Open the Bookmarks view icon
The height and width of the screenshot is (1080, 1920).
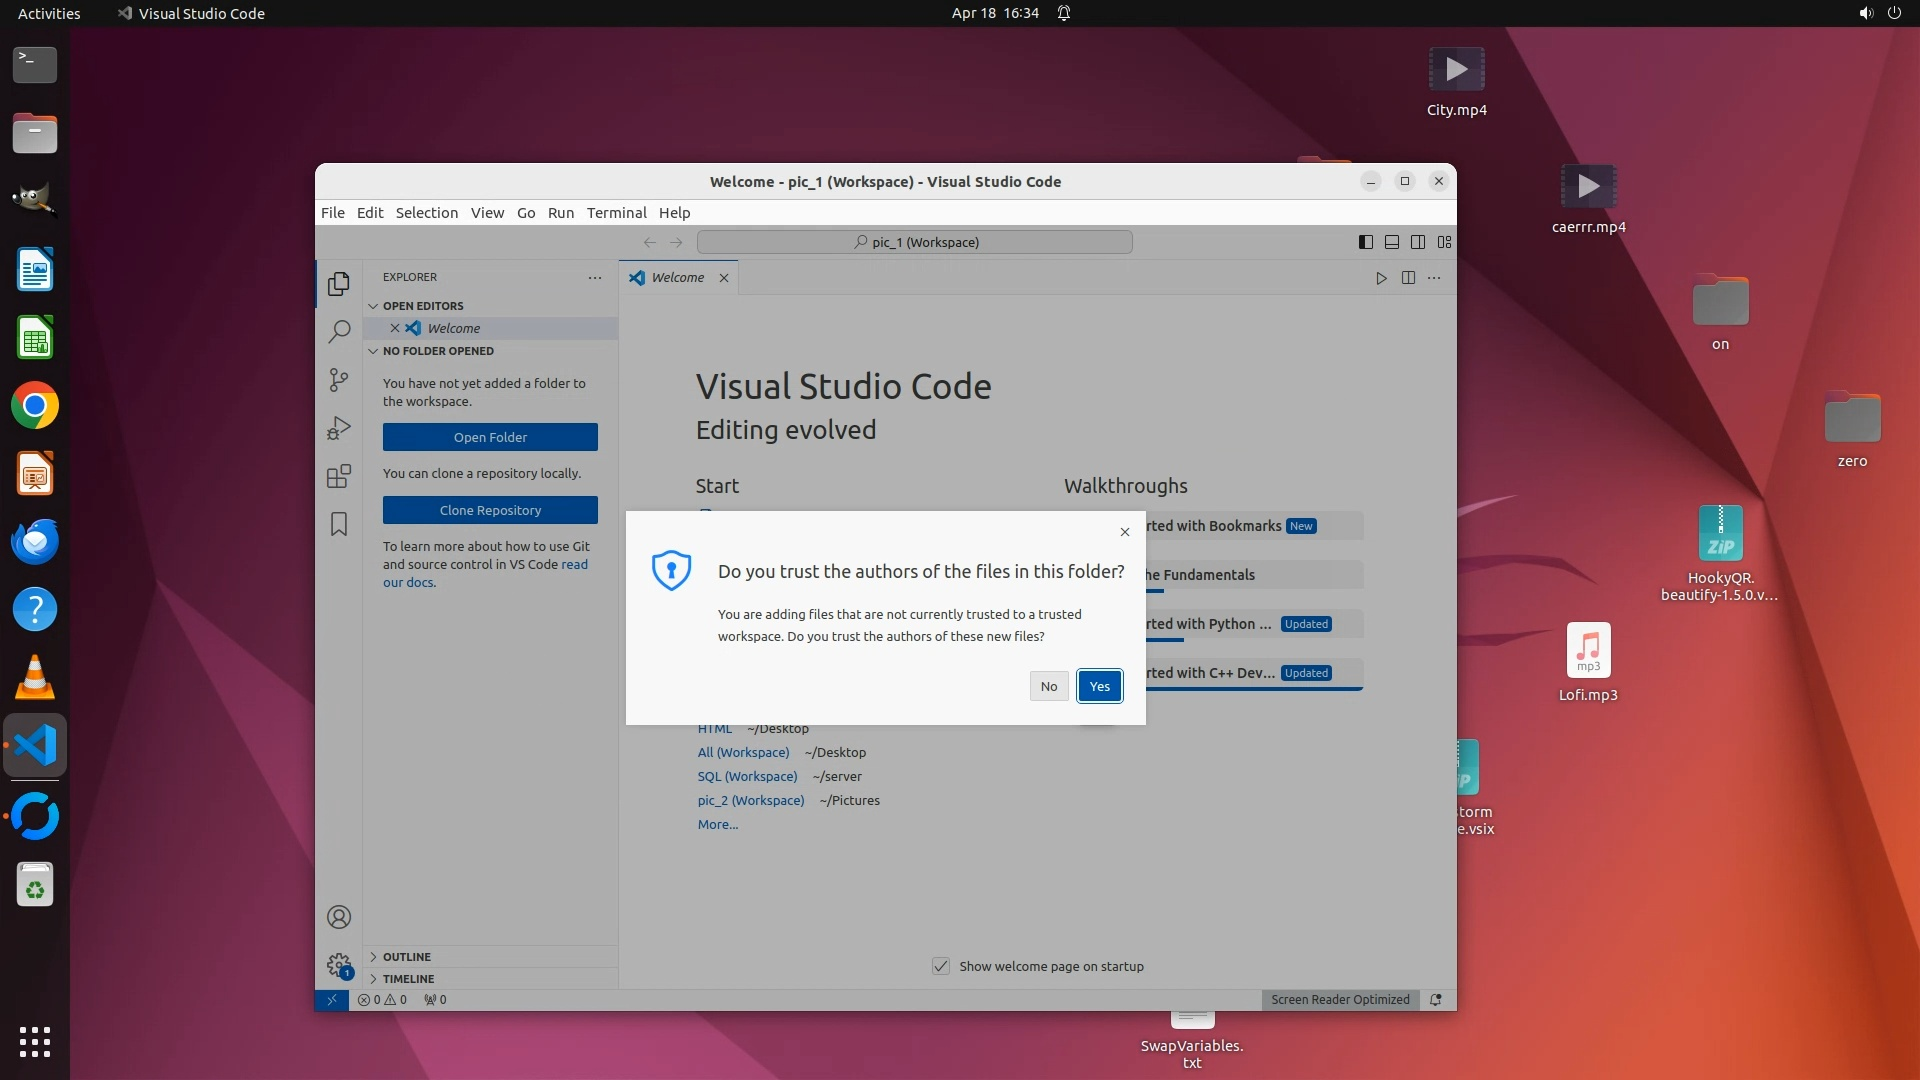coord(339,524)
